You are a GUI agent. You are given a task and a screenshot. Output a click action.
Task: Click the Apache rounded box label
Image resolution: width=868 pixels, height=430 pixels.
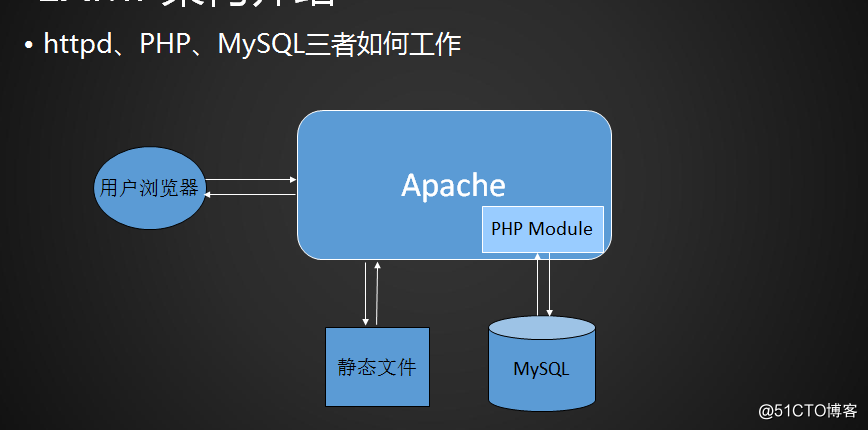pos(453,185)
